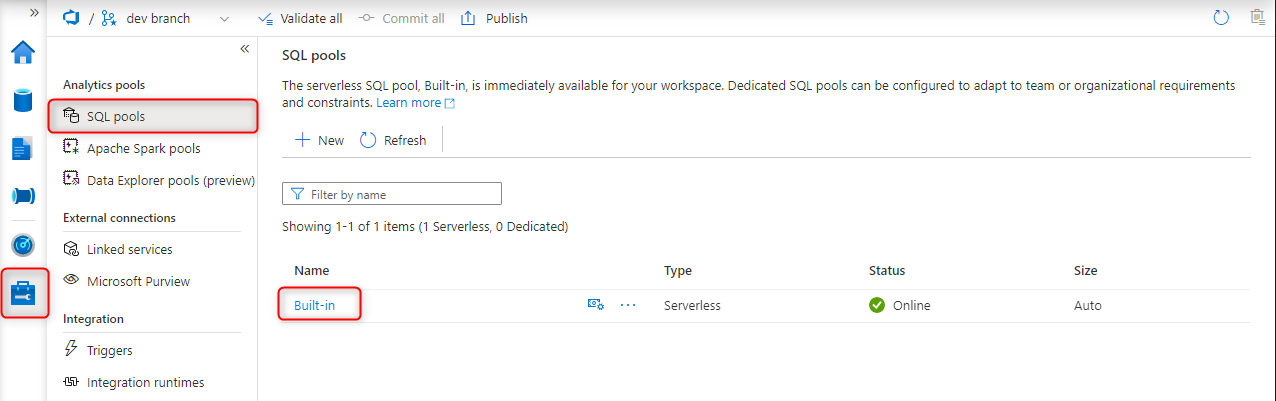
Task: Sort by Size column header
Action: (x=1085, y=271)
